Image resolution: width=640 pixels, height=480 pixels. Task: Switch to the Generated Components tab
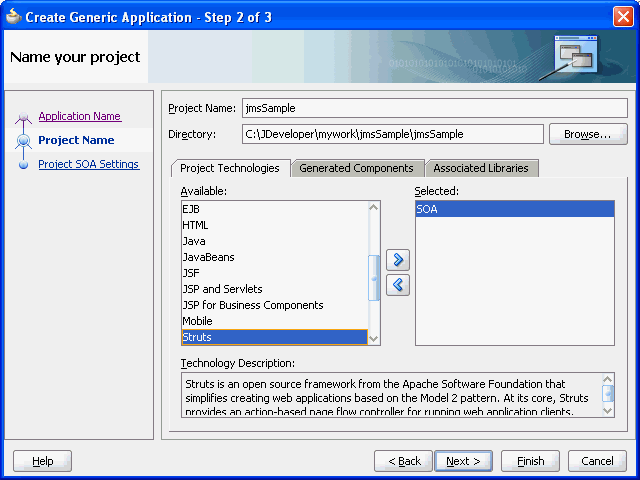click(356, 168)
